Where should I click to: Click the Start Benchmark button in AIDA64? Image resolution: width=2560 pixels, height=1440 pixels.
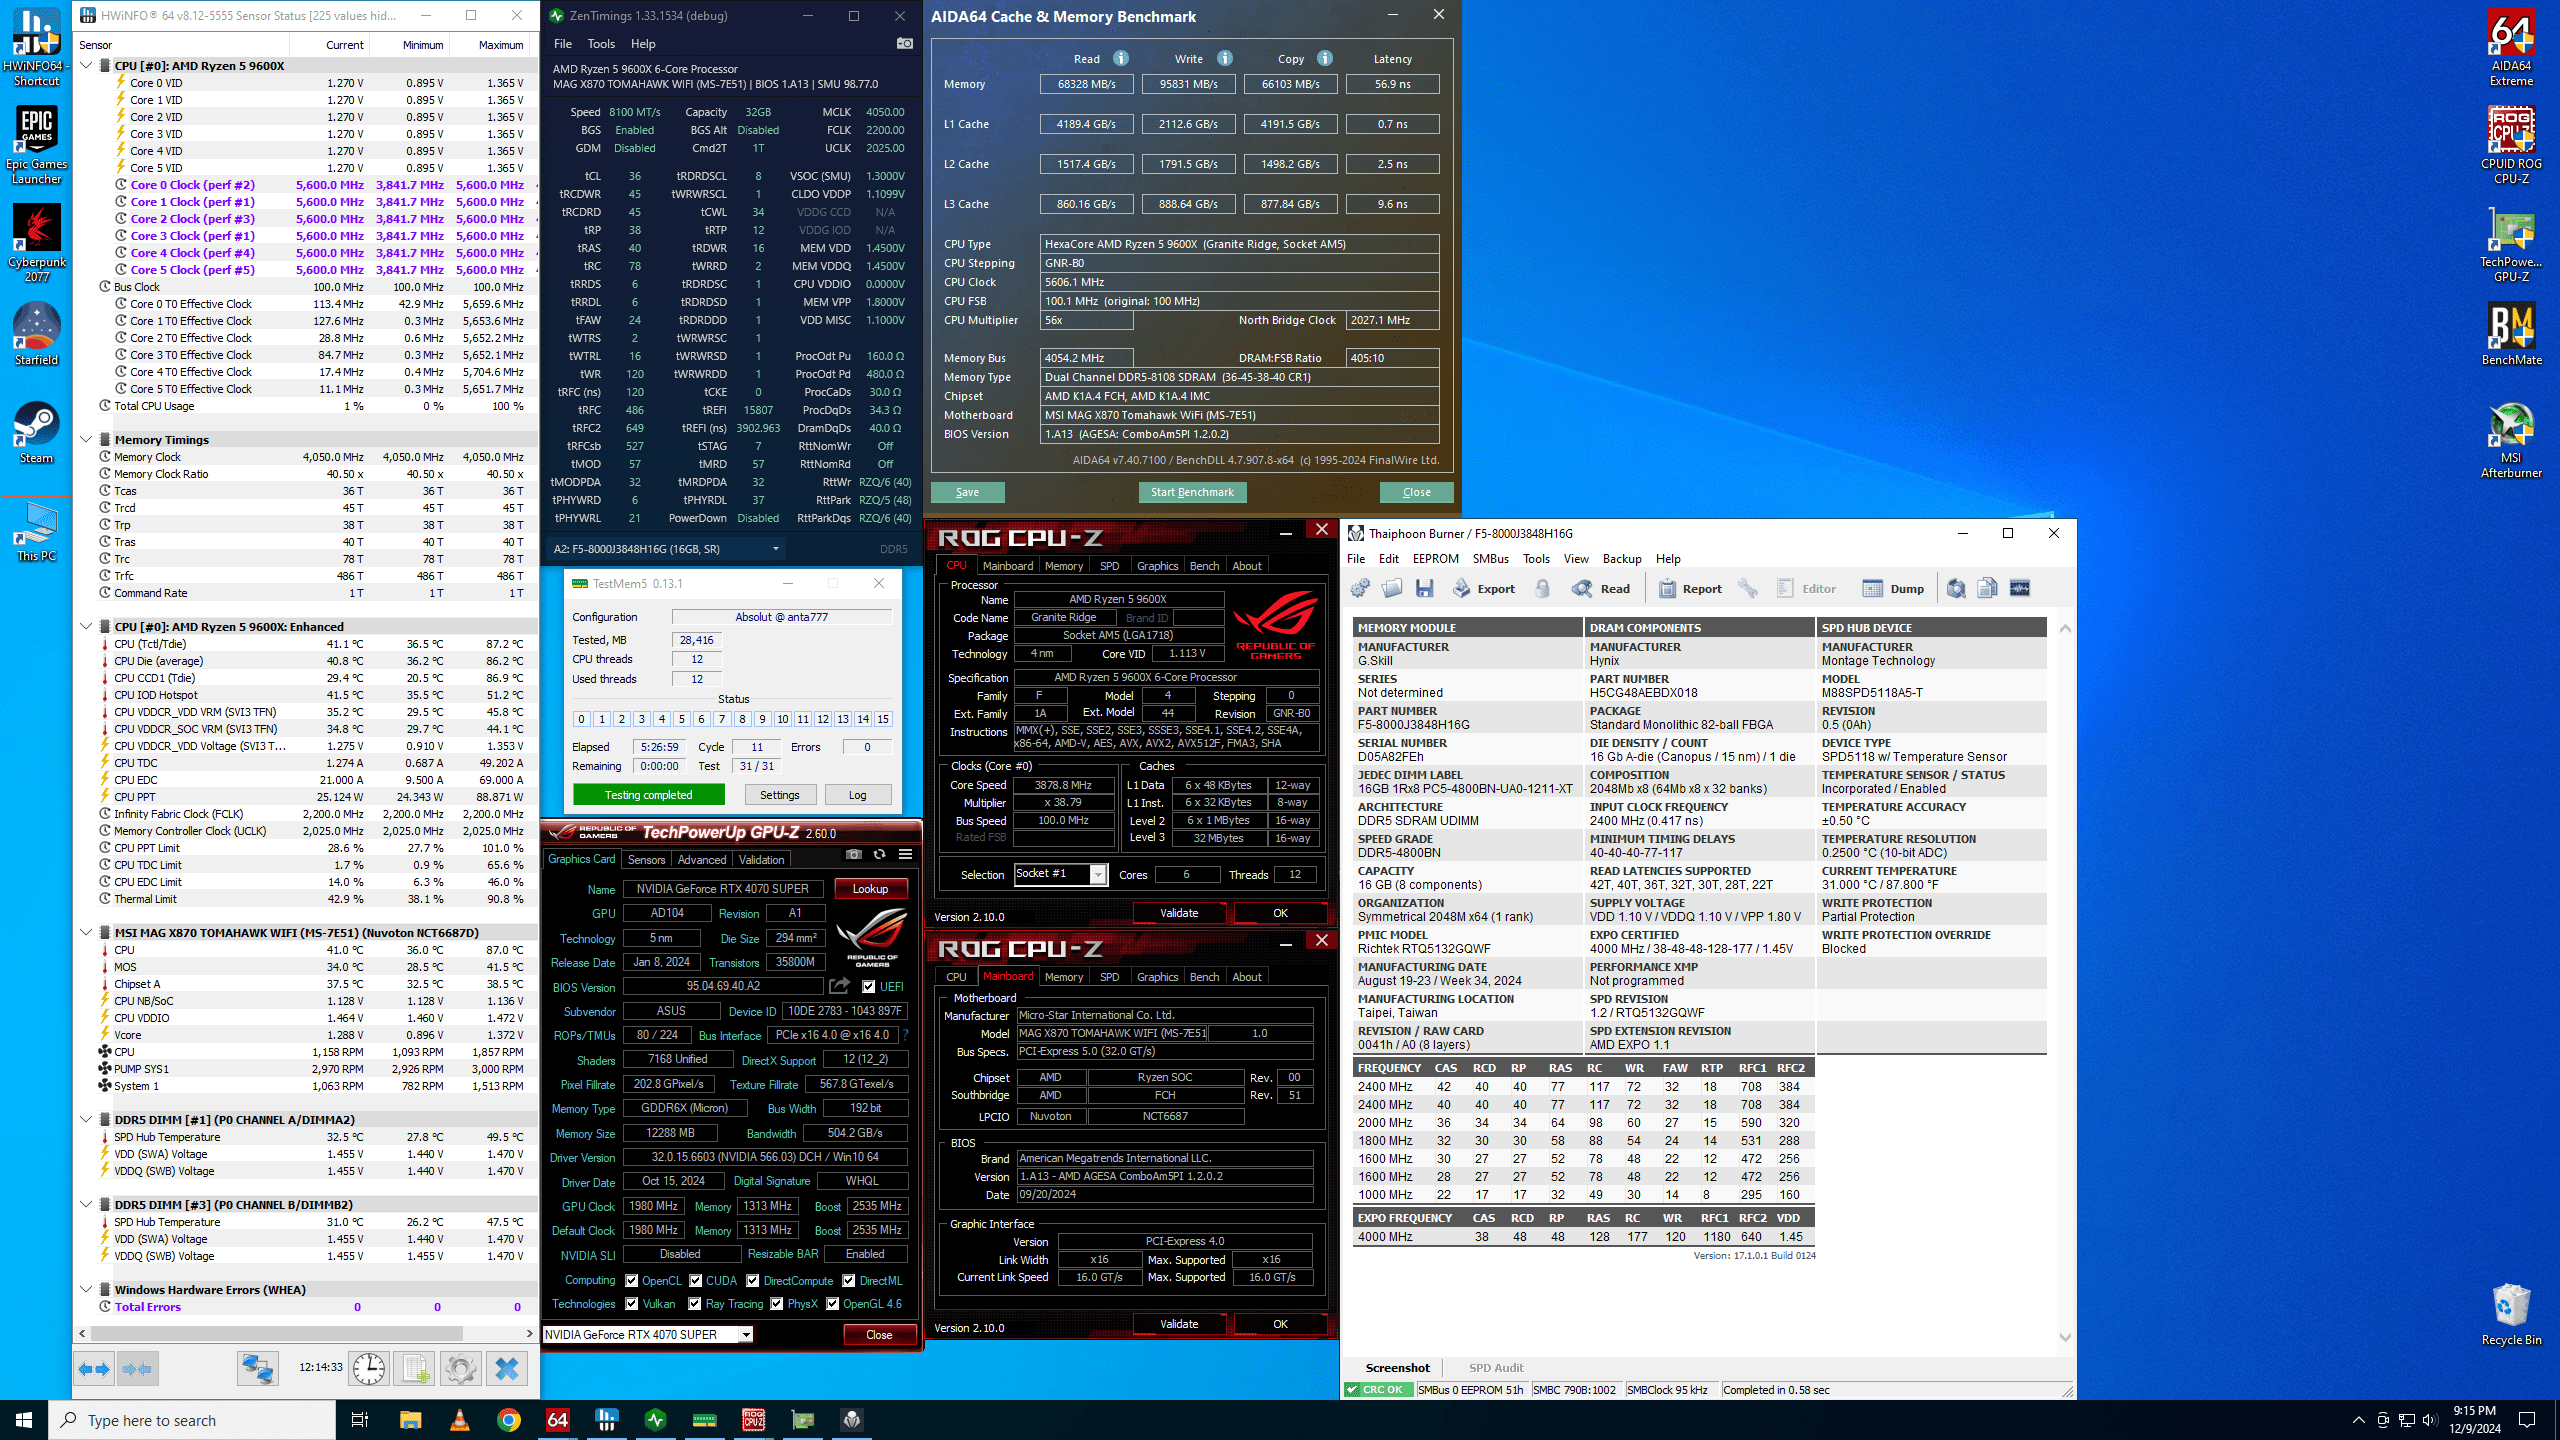(x=1192, y=492)
